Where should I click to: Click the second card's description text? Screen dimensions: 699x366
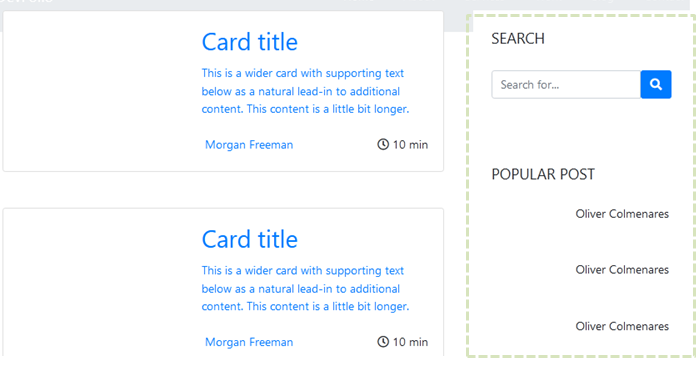pos(305,288)
